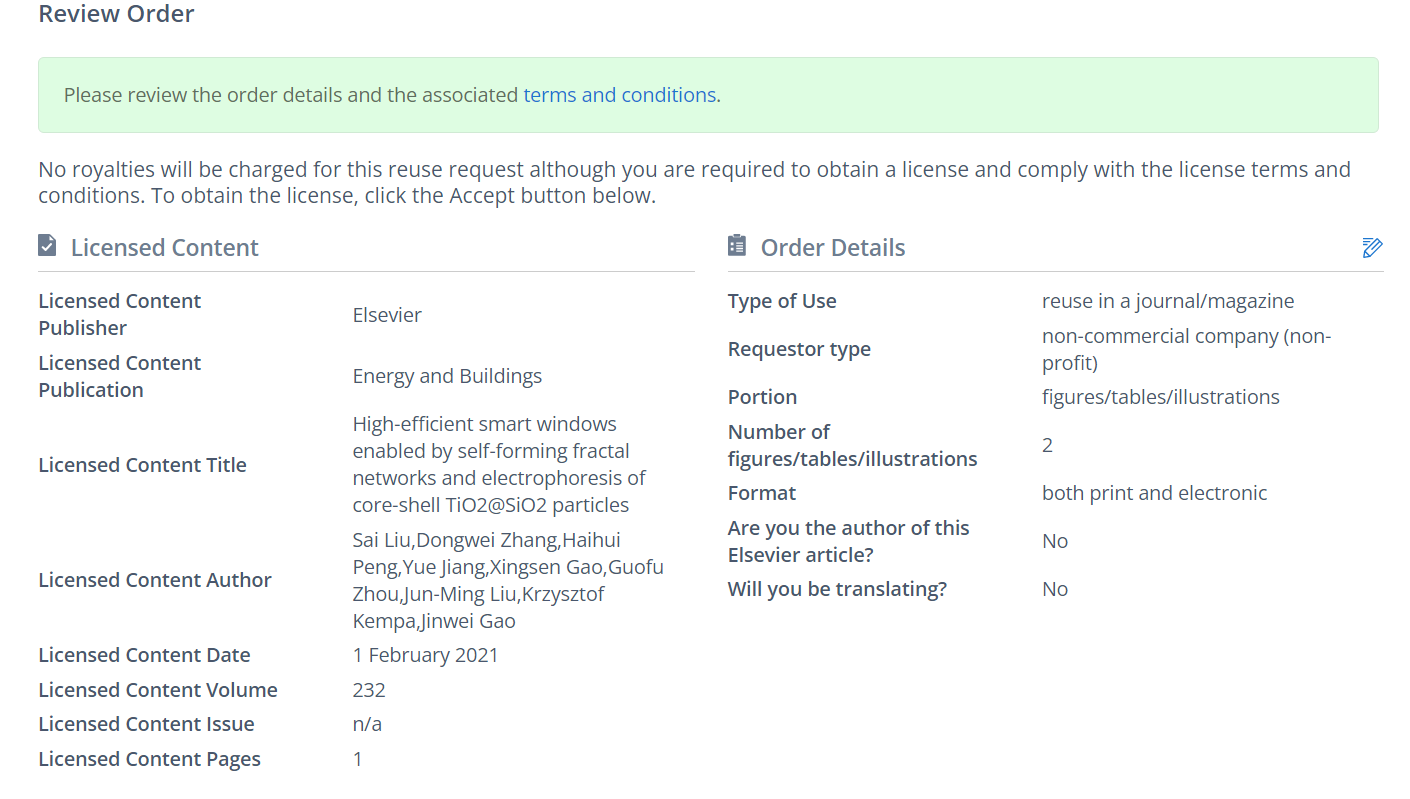Screen dimensions: 1410x799
Task: Click the reuse in a journal/magazine value
Action: click(x=1167, y=301)
